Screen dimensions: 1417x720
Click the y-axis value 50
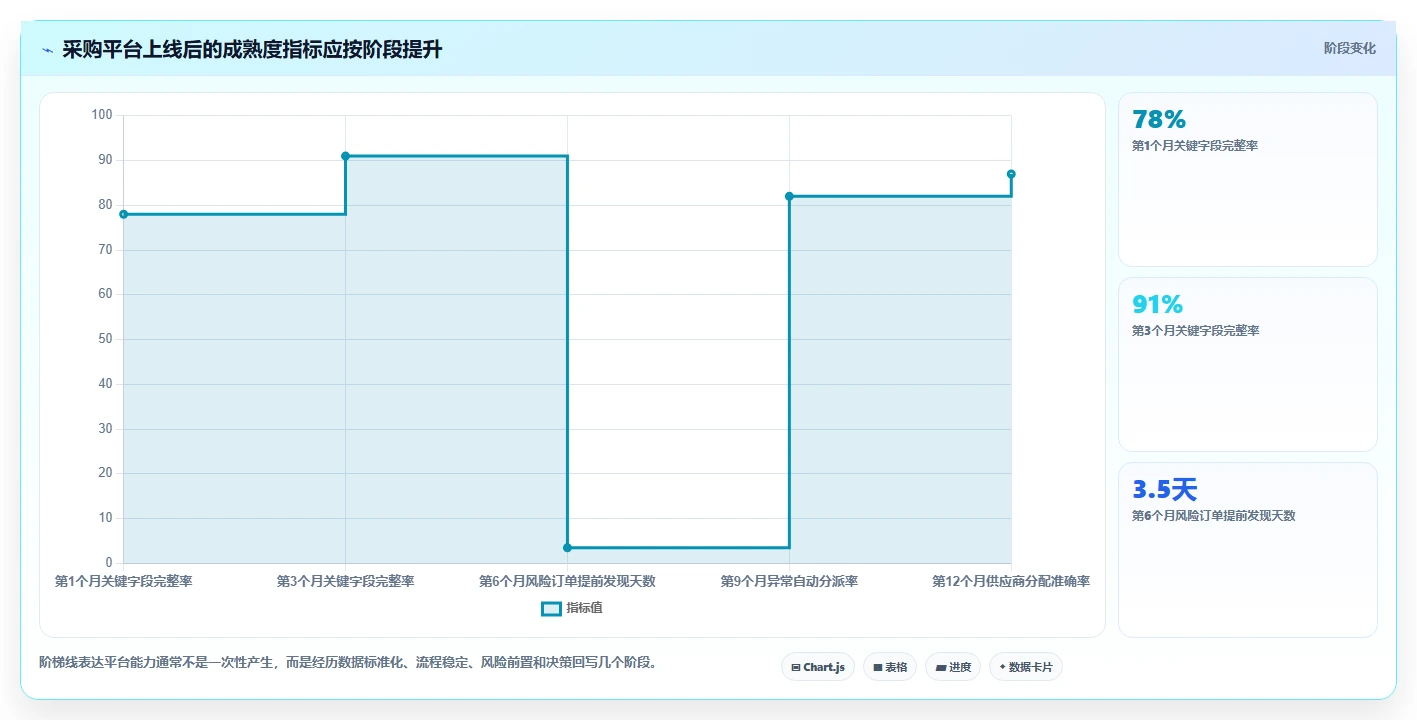click(105, 339)
